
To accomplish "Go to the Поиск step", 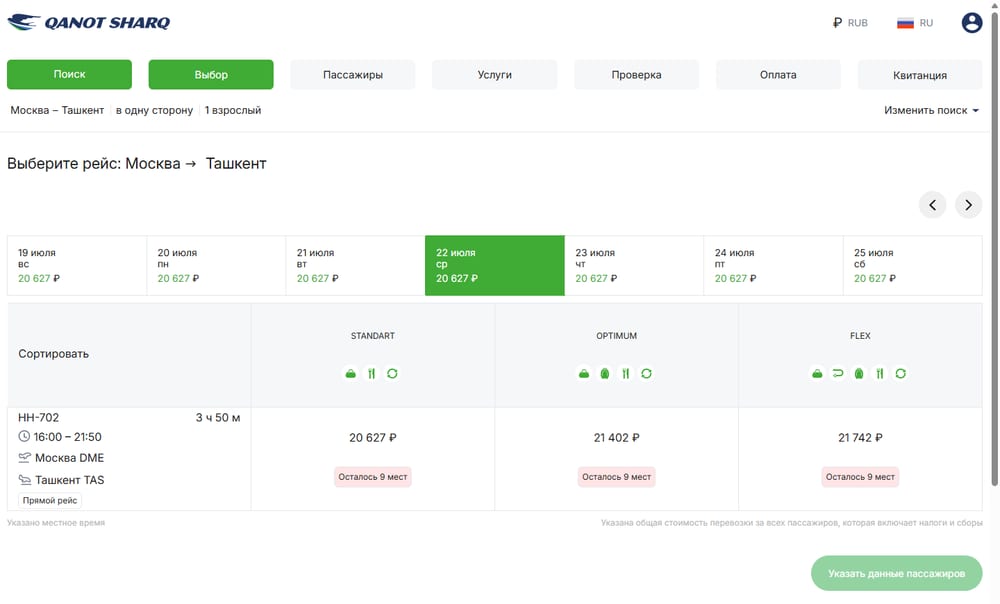I will click(x=70, y=75).
